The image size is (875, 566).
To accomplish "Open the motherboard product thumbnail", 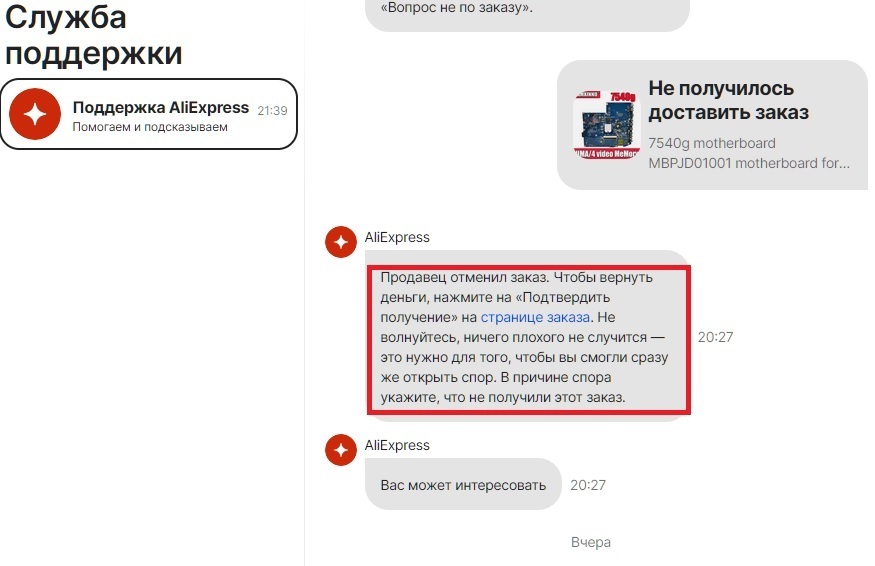I will point(607,125).
